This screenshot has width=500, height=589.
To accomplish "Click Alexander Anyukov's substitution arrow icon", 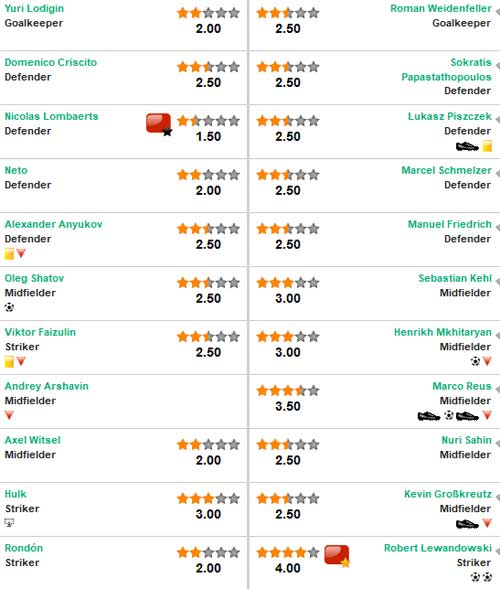I will click(21, 253).
